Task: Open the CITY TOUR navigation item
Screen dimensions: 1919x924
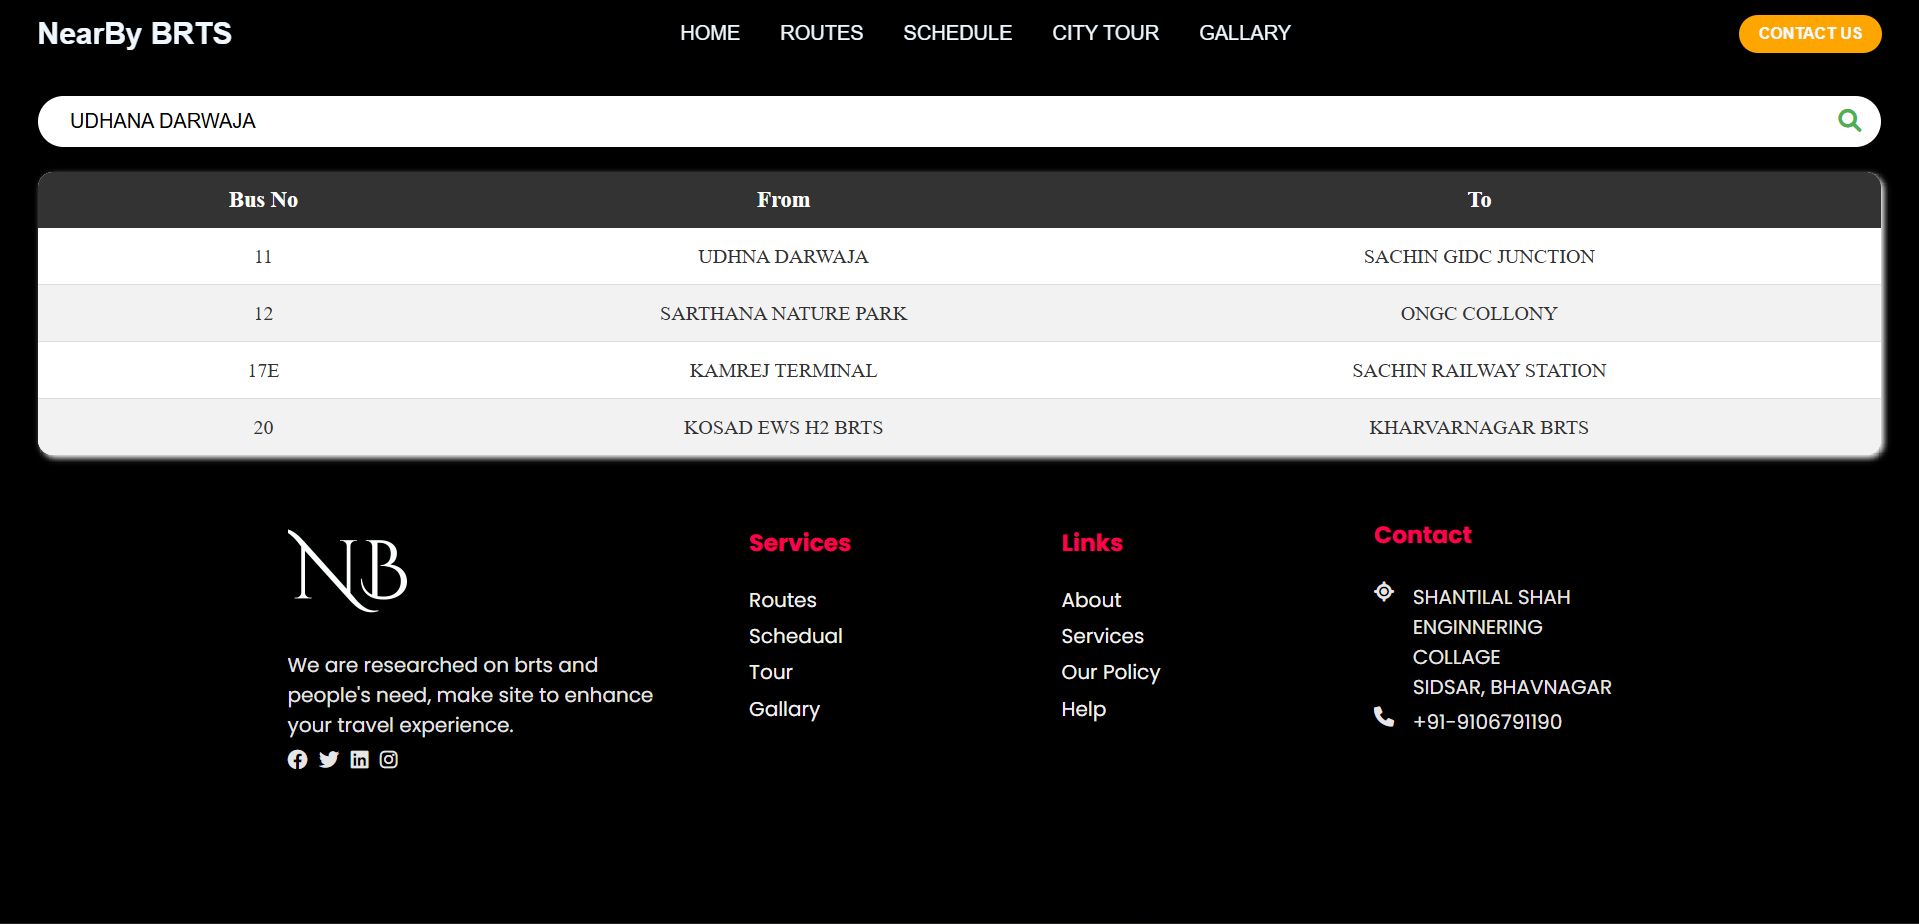Action: tap(1105, 33)
